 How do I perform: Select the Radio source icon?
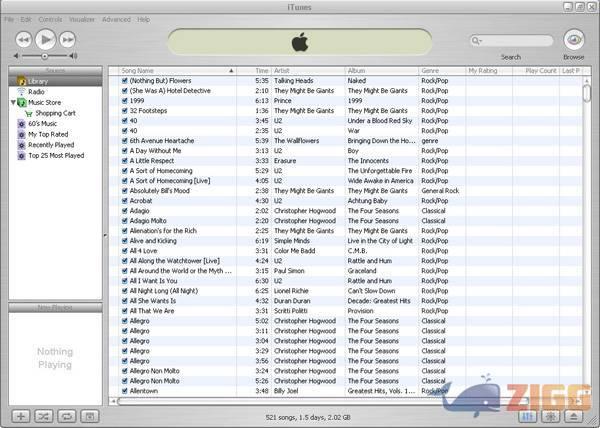(21, 92)
